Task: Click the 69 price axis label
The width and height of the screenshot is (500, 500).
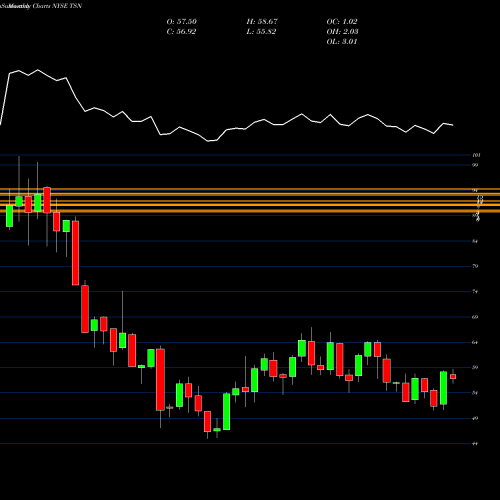Action: tap(475, 317)
